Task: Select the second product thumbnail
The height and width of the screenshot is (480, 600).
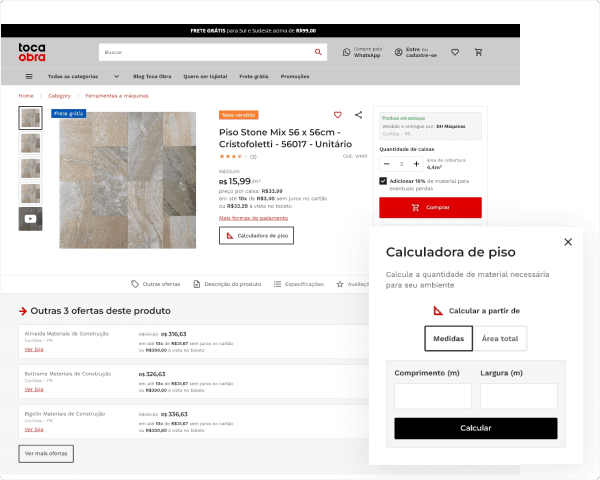Action: [31, 144]
